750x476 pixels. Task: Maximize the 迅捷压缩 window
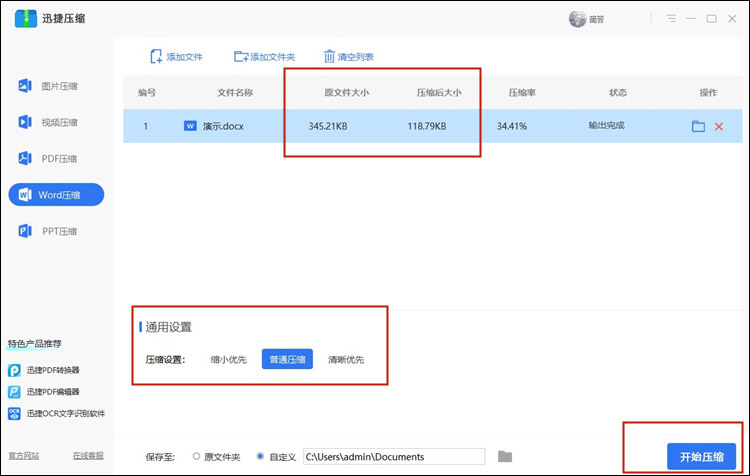tap(712, 19)
